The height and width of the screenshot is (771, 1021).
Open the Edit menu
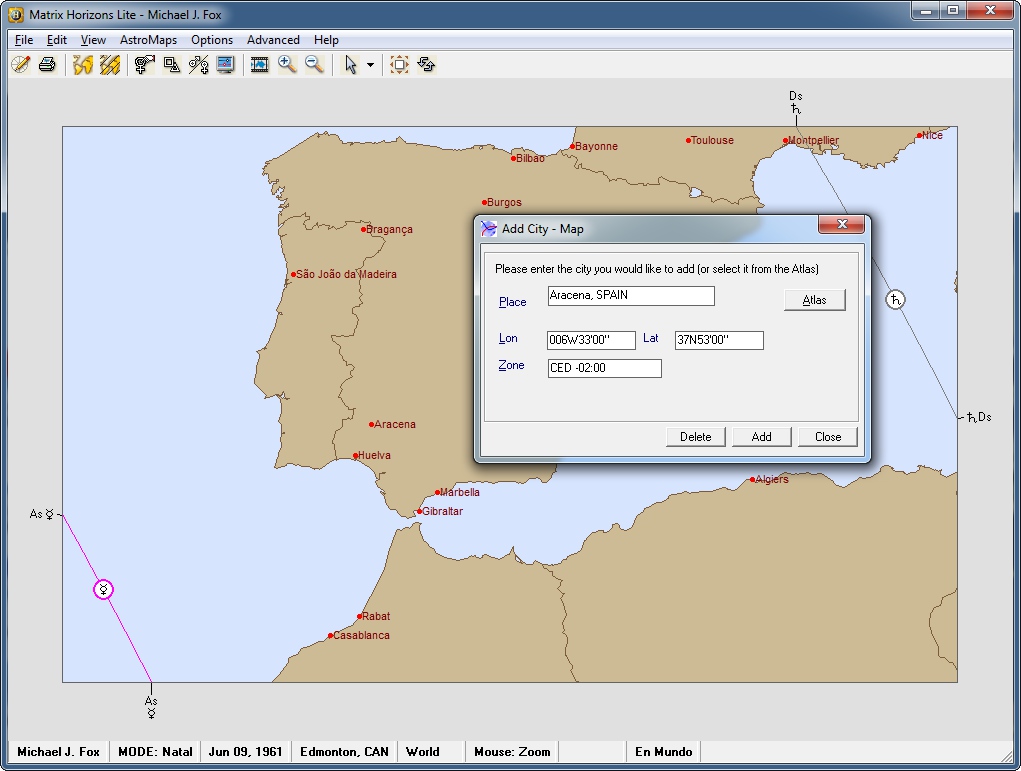tap(57, 40)
